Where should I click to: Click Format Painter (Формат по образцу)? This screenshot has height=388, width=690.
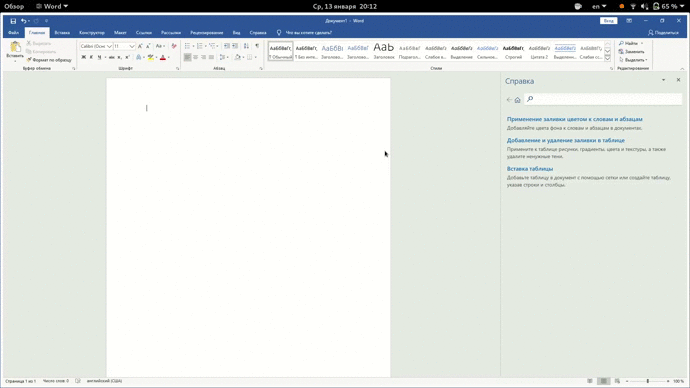pyautogui.click(x=49, y=60)
